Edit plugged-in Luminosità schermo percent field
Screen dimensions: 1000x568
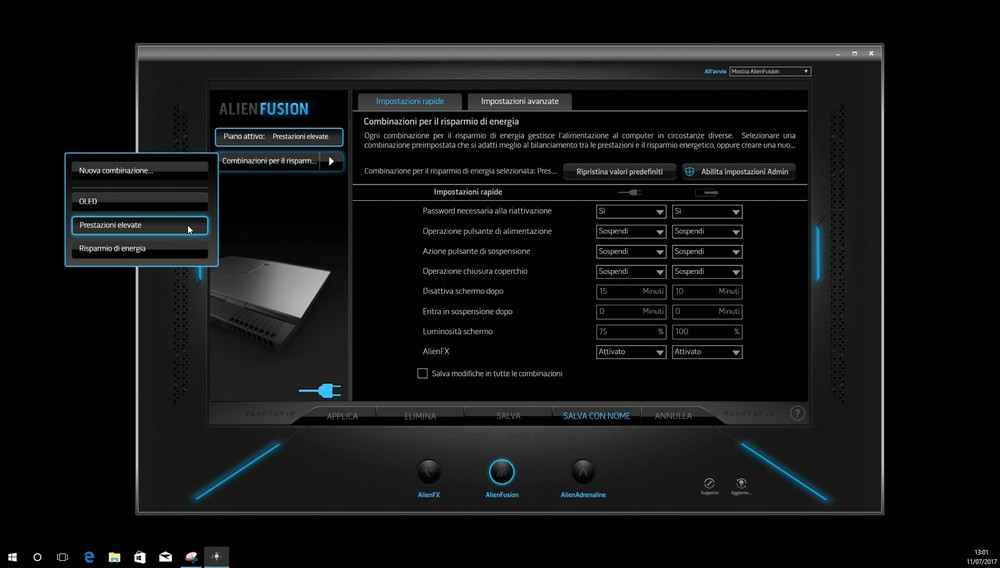[x=631, y=331]
